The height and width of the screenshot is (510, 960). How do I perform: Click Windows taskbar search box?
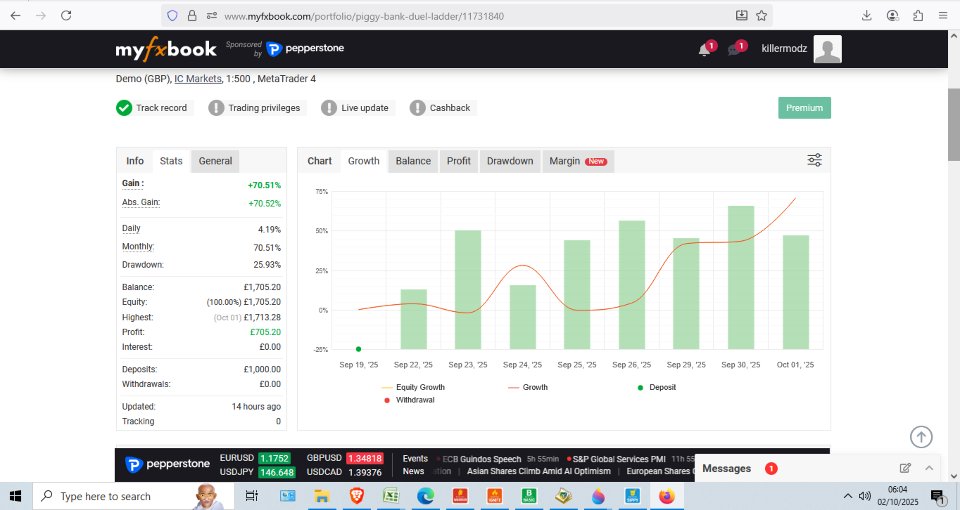pyautogui.click(x=133, y=496)
